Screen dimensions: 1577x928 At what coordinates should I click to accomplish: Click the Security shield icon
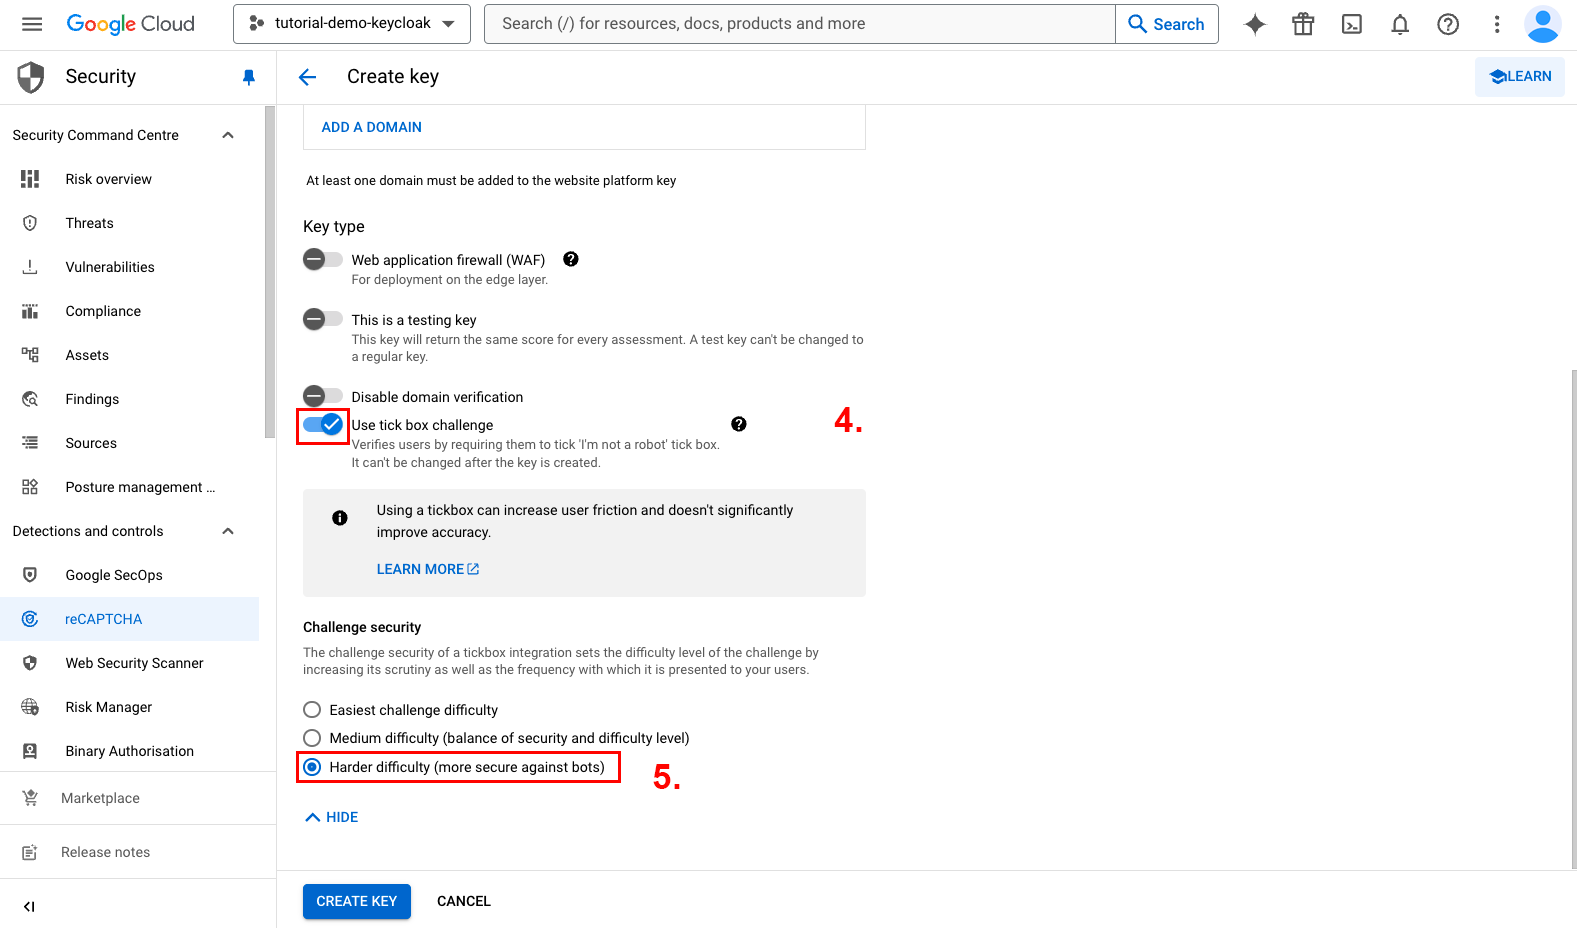click(x=31, y=77)
